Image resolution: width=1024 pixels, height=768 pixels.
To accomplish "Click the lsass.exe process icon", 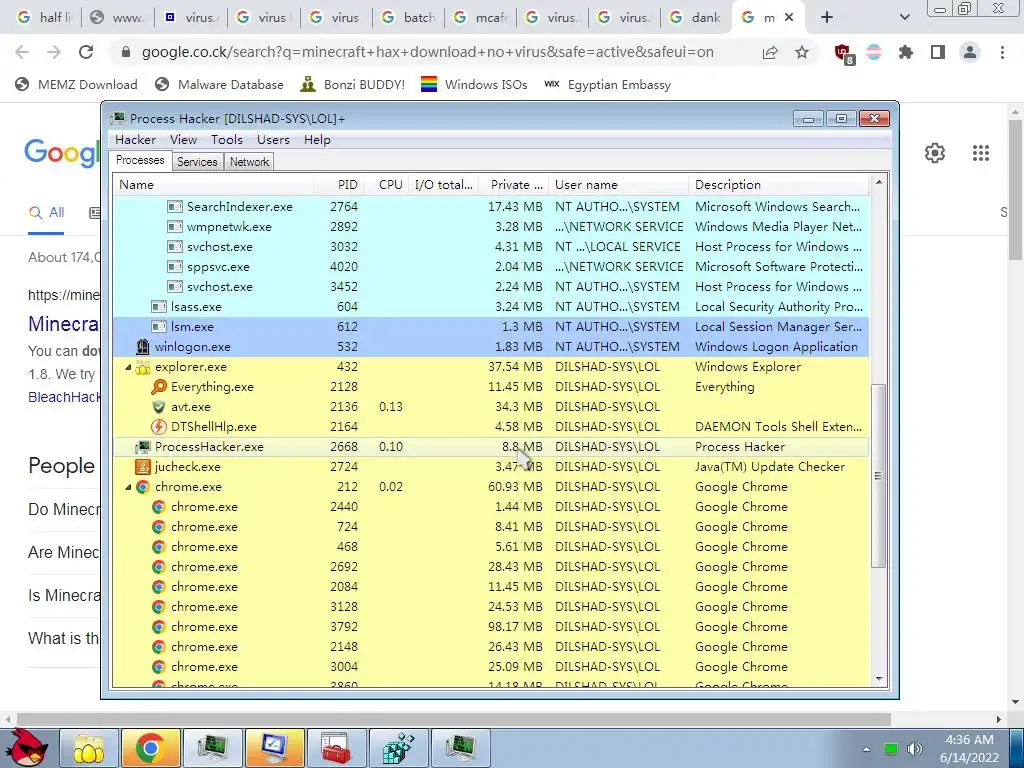I will tap(159, 307).
